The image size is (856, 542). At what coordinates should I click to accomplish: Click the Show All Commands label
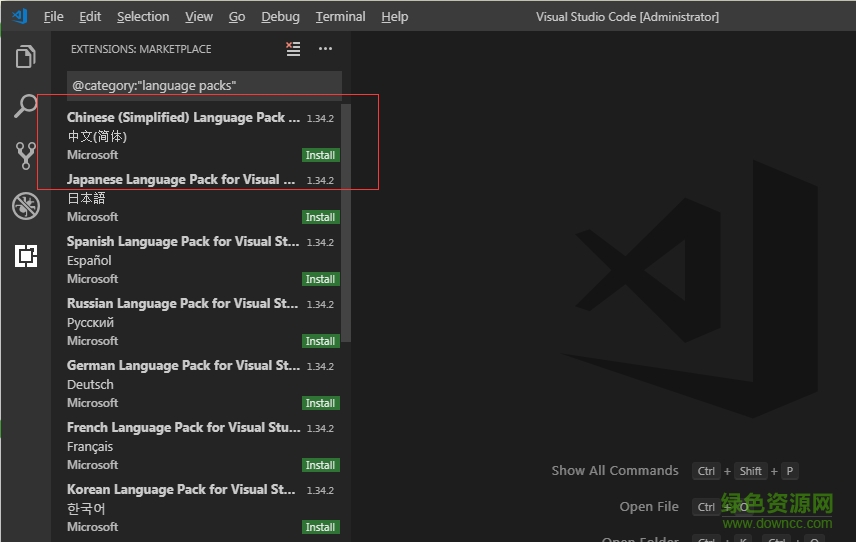pyautogui.click(x=615, y=470)
